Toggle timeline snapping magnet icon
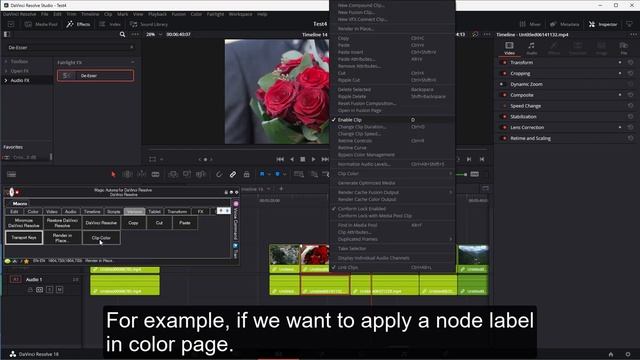 pos(219,174)
